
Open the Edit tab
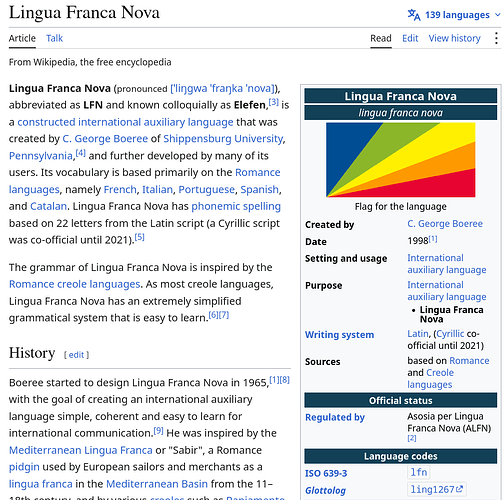pyautogui.click(x=410, y=38)
